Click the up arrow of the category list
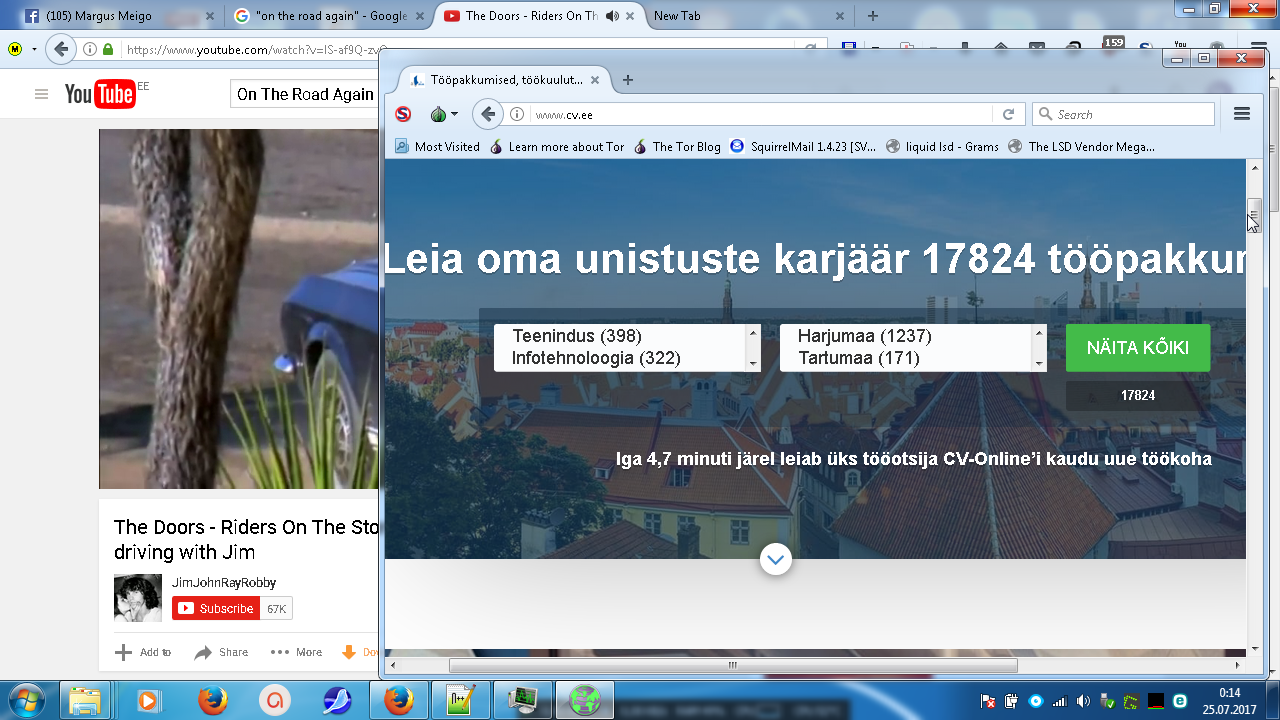This screenshot has height=720, width=1280. tap(753, 333)
